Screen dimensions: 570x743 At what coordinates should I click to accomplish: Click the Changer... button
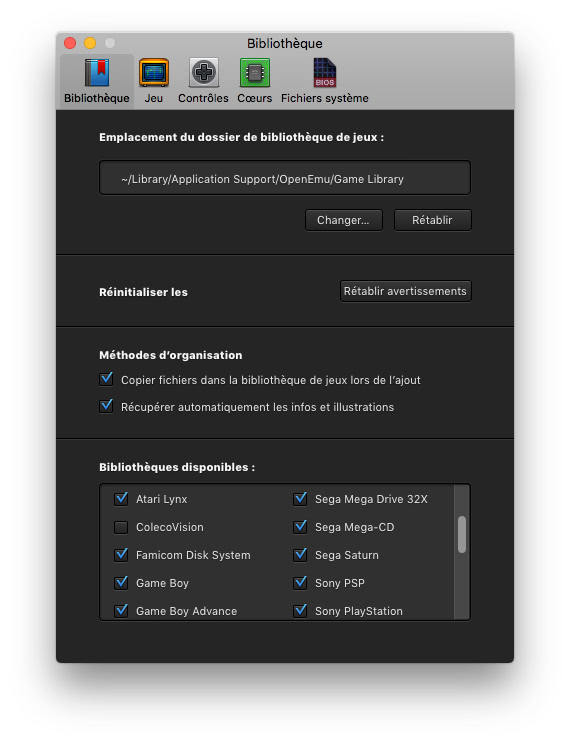(344, 220)
